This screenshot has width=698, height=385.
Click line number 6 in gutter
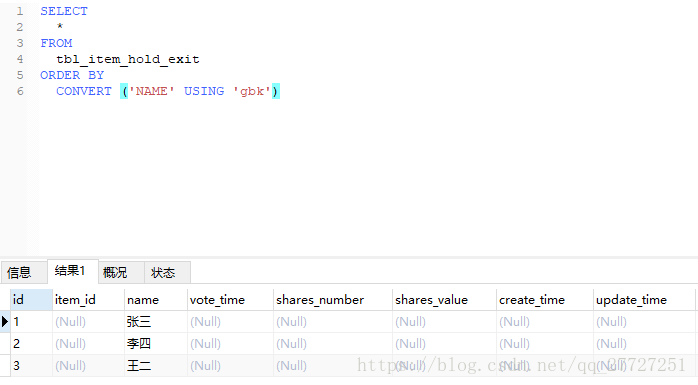(20, 91)
